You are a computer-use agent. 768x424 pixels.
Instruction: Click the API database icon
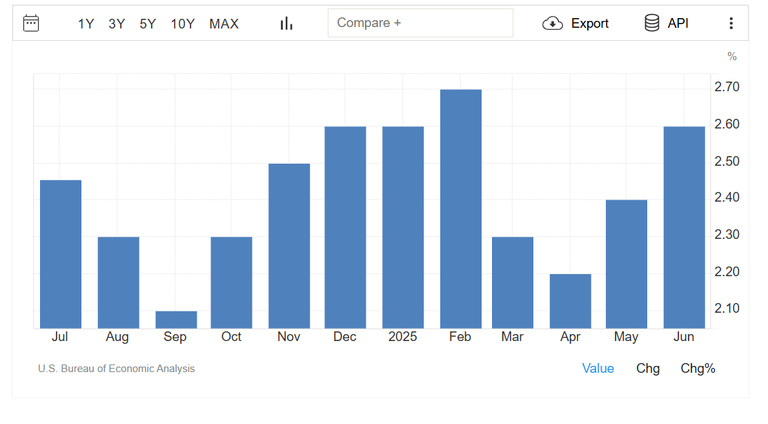coord(651,23)
